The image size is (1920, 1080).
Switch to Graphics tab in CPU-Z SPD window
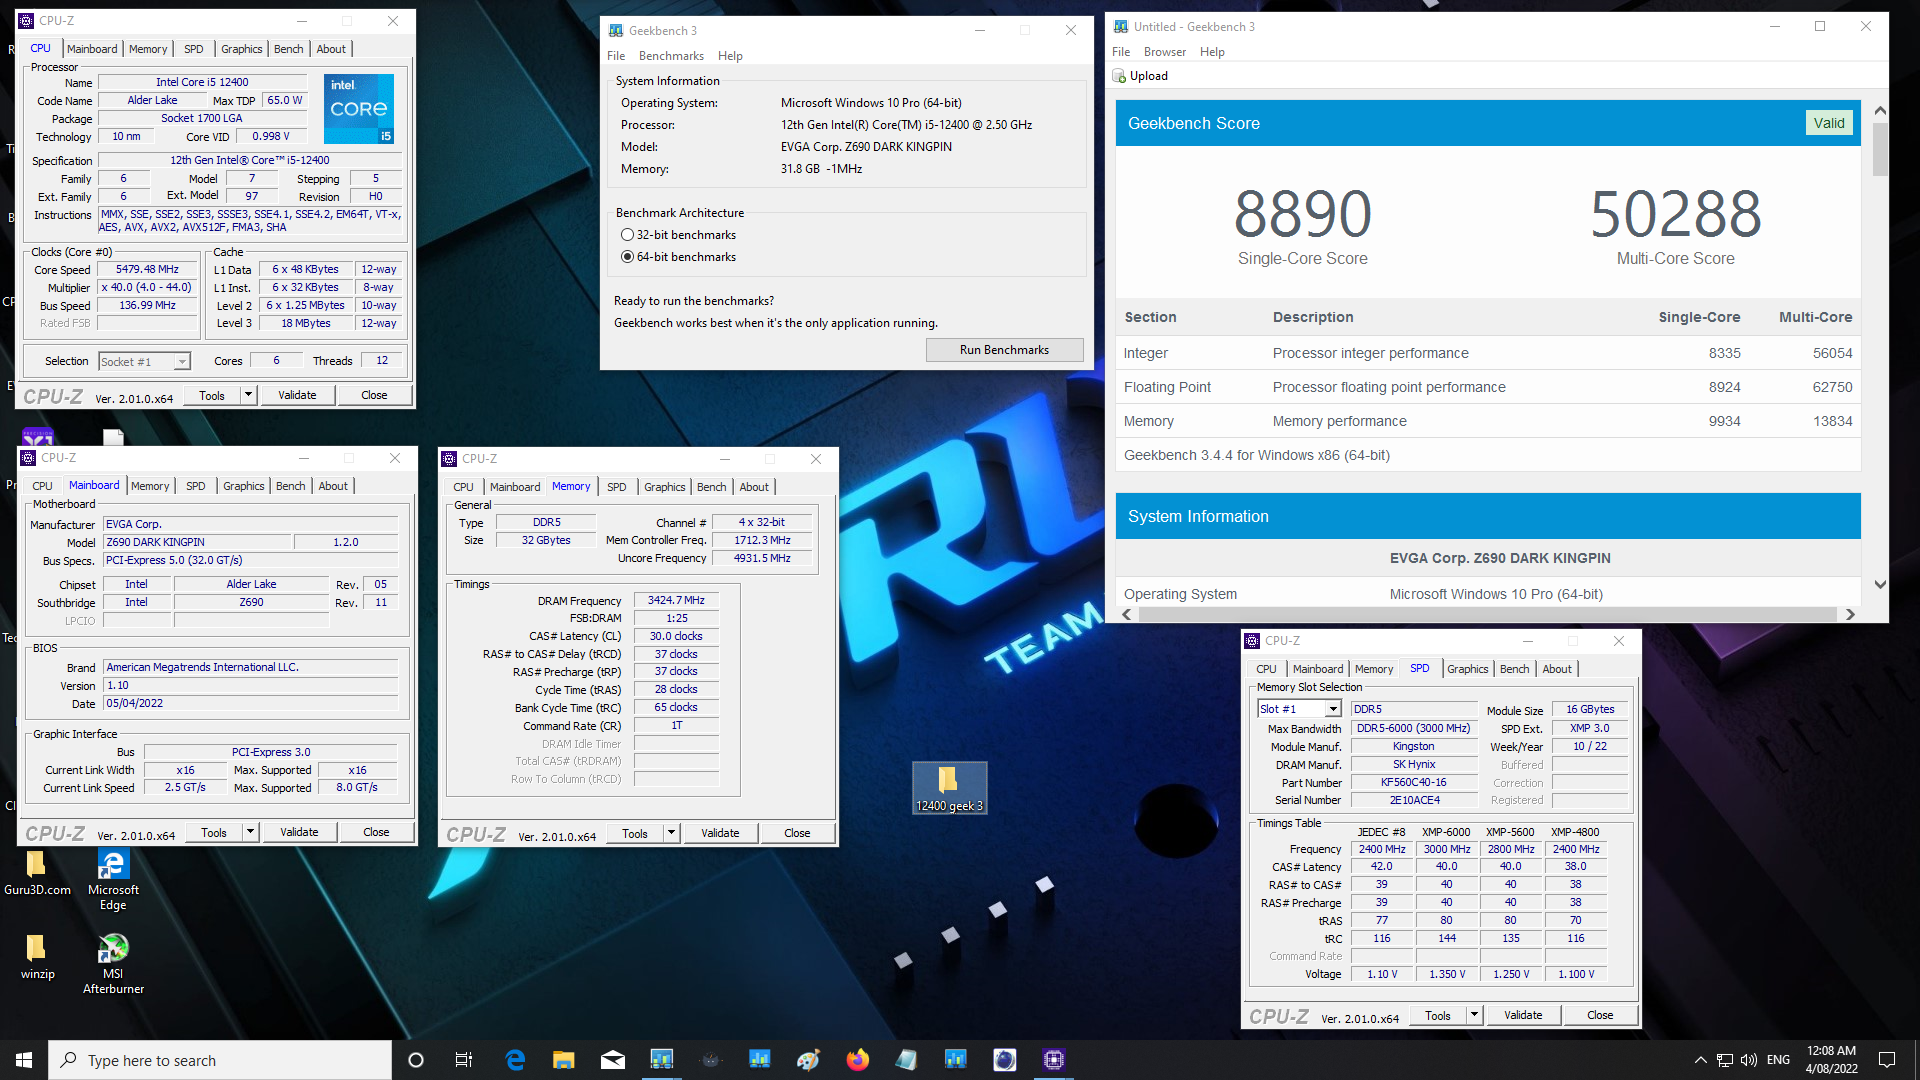(x=1467, y=669)
